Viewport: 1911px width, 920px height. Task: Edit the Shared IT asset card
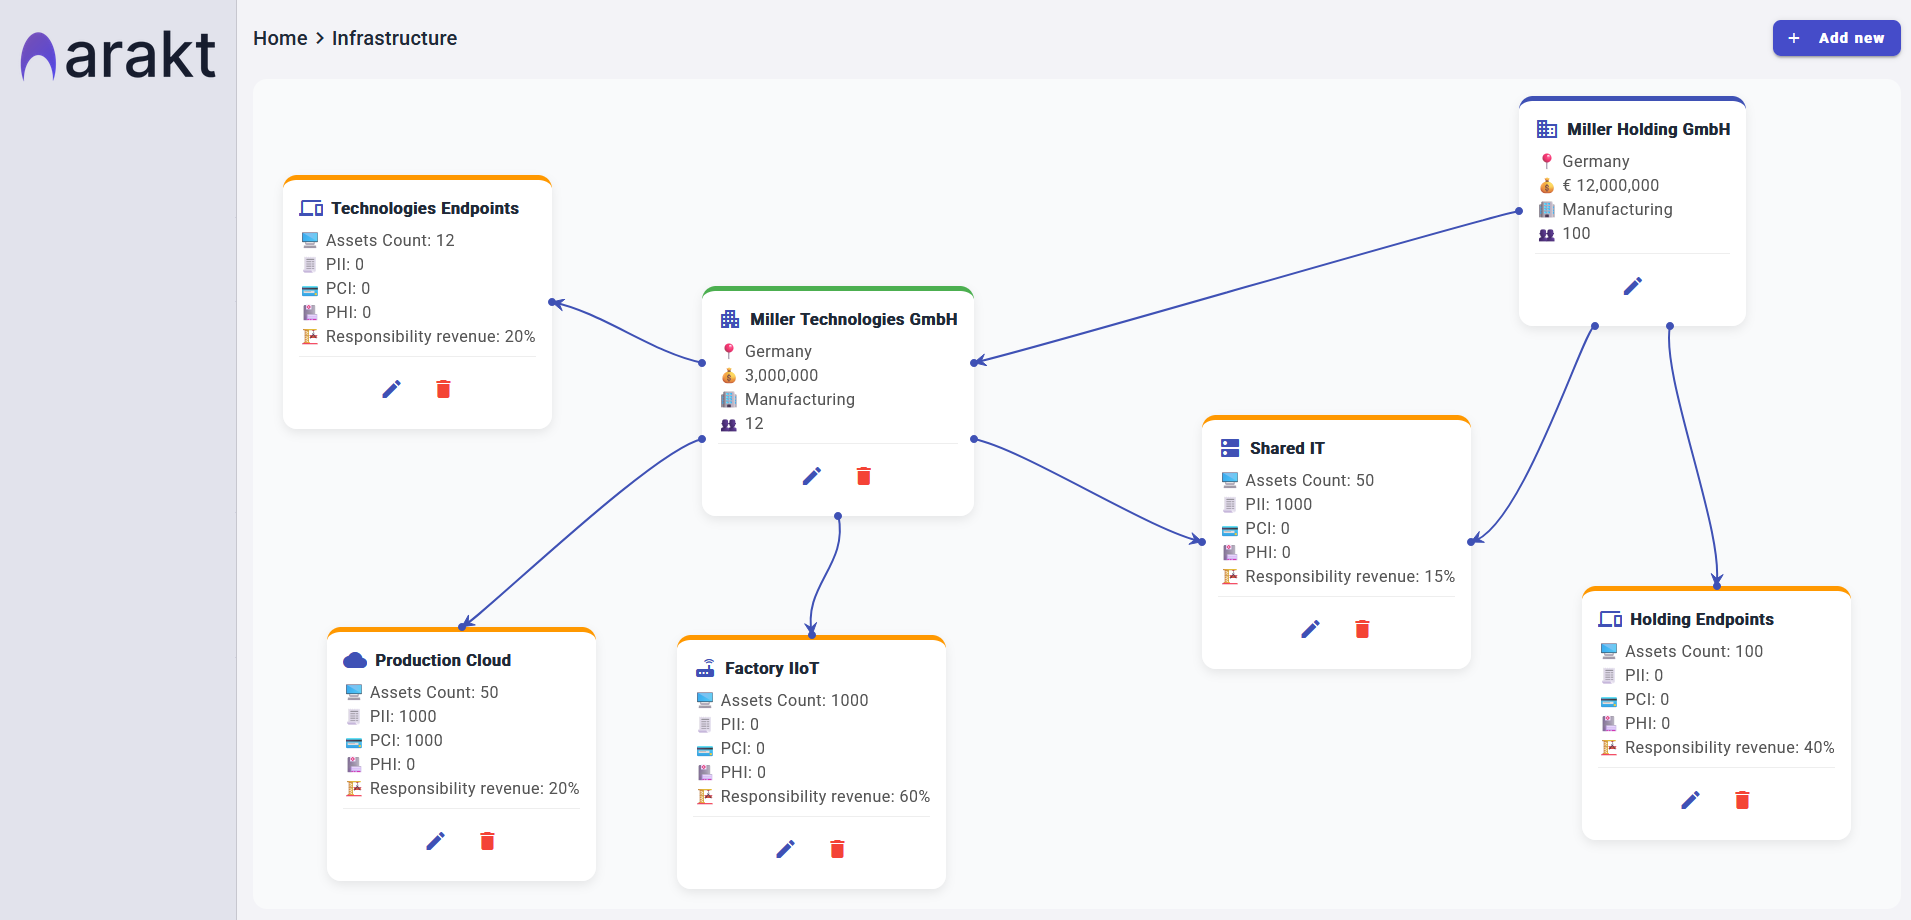(1310, 629)
